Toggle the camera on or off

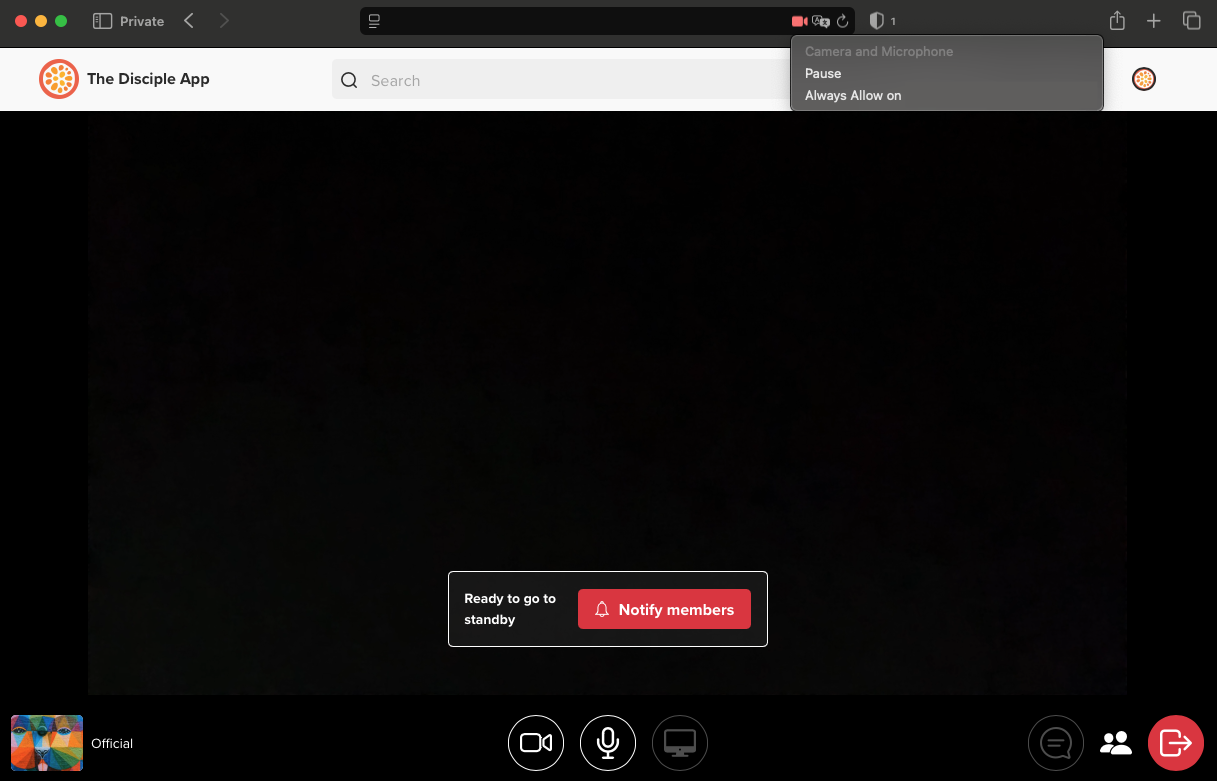536,743
